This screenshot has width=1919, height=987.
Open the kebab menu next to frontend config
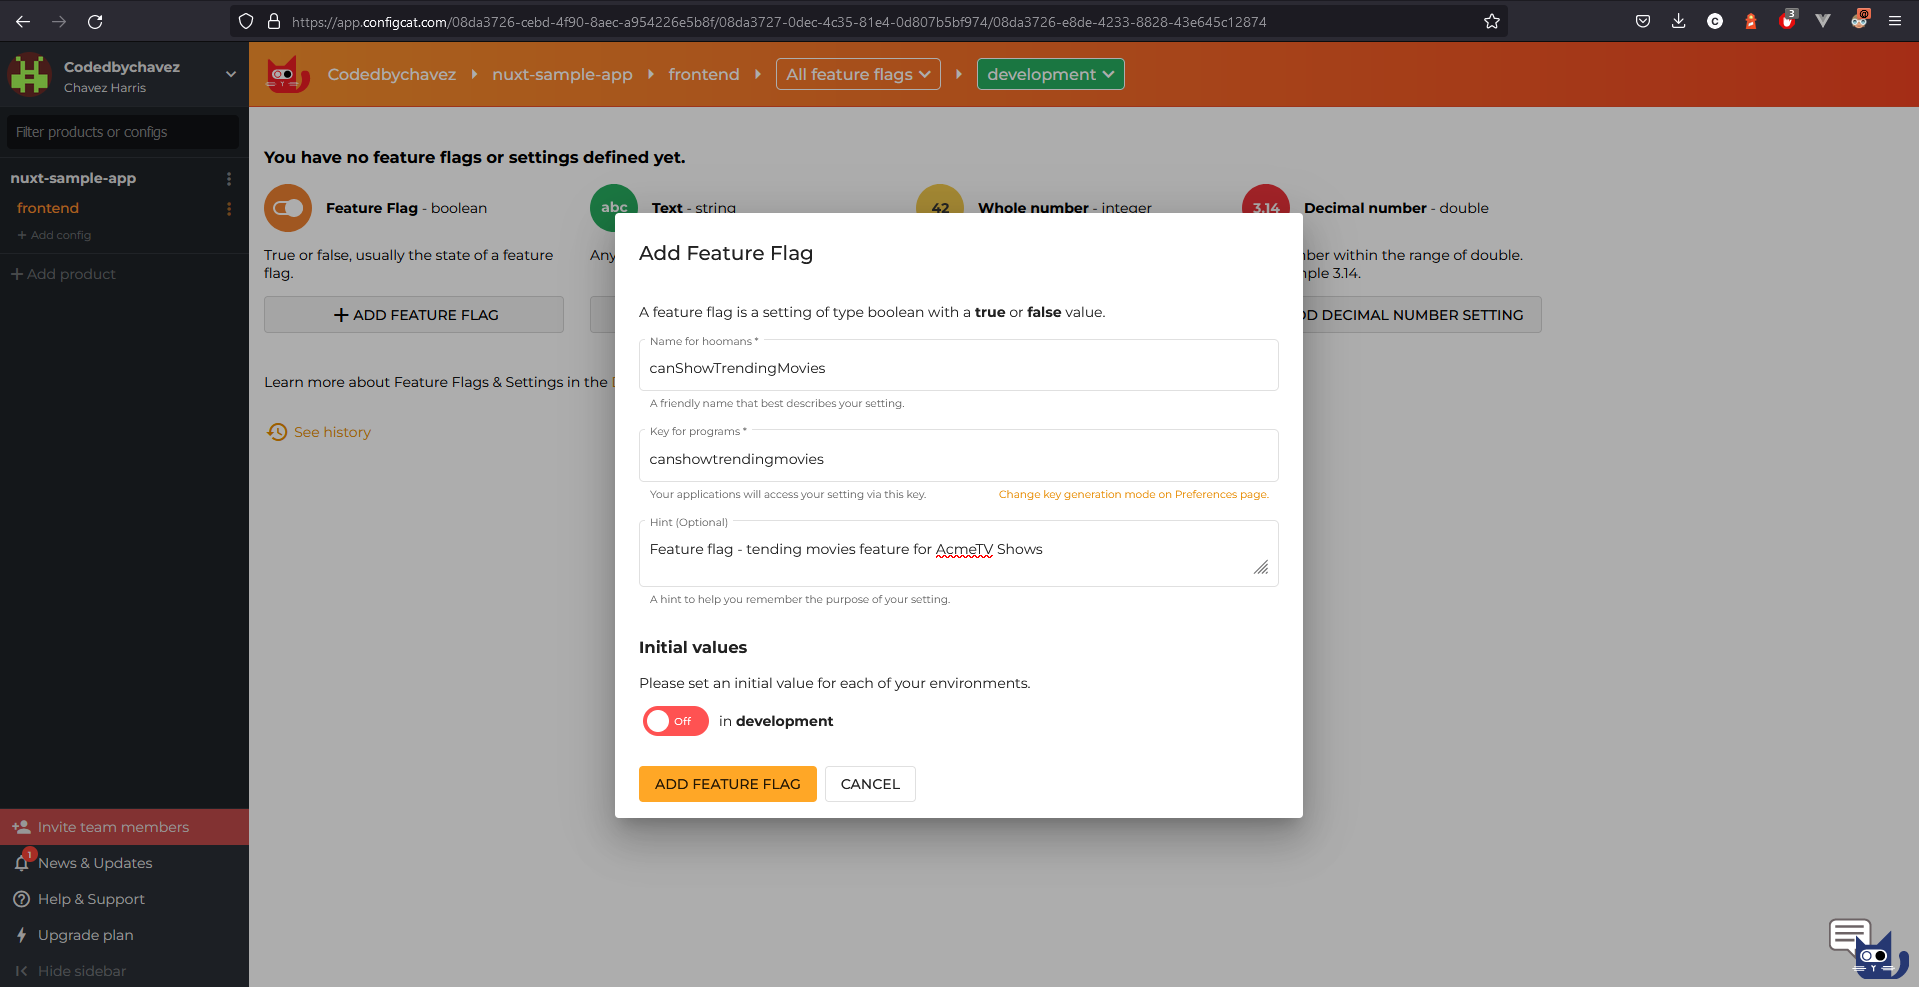pyautogui.click(x=229, y=208)
